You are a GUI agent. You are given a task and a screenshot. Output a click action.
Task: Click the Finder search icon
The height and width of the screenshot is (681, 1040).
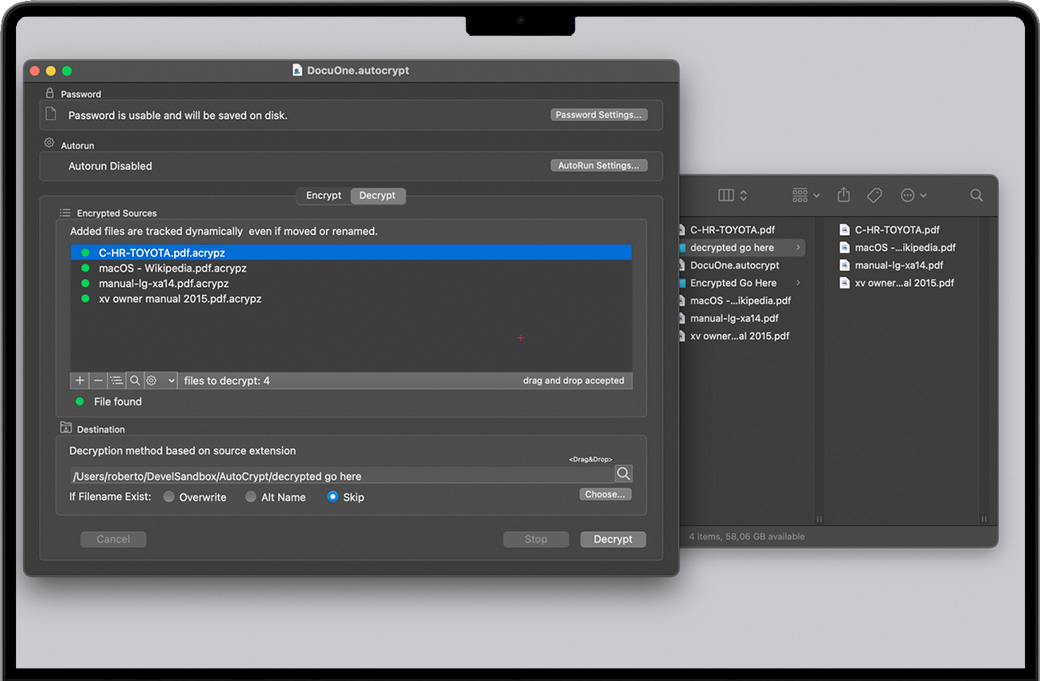point(976,195)
